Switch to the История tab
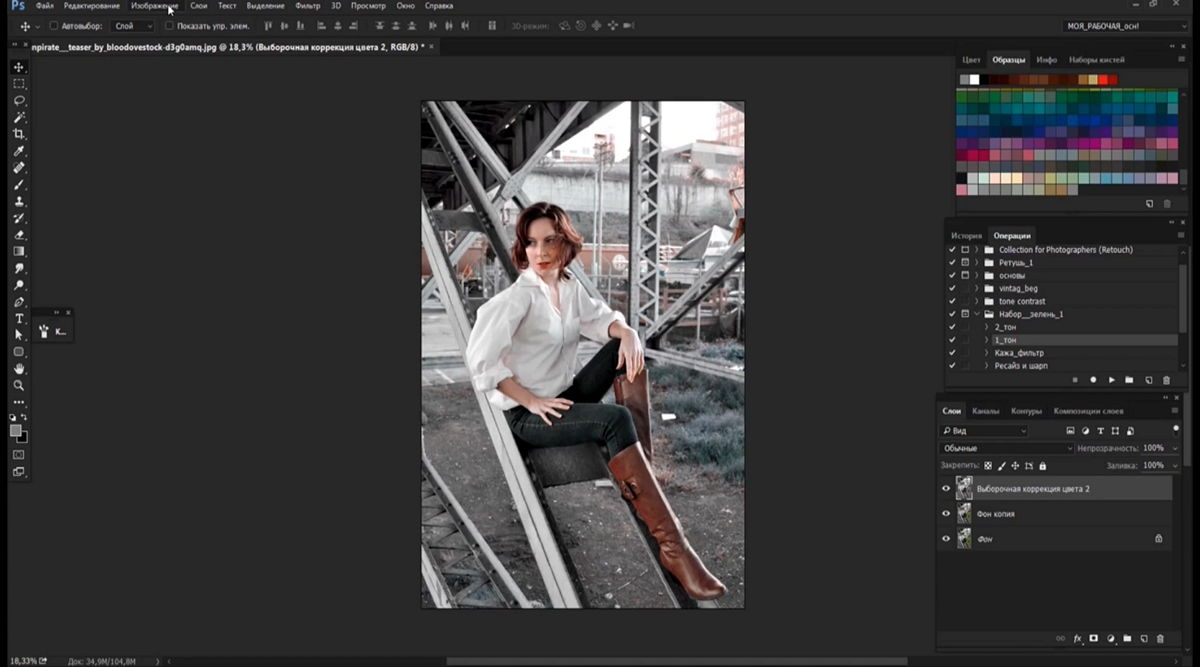Image resolution: width=1200 pixels, height=667 pixels. [966, 235]
